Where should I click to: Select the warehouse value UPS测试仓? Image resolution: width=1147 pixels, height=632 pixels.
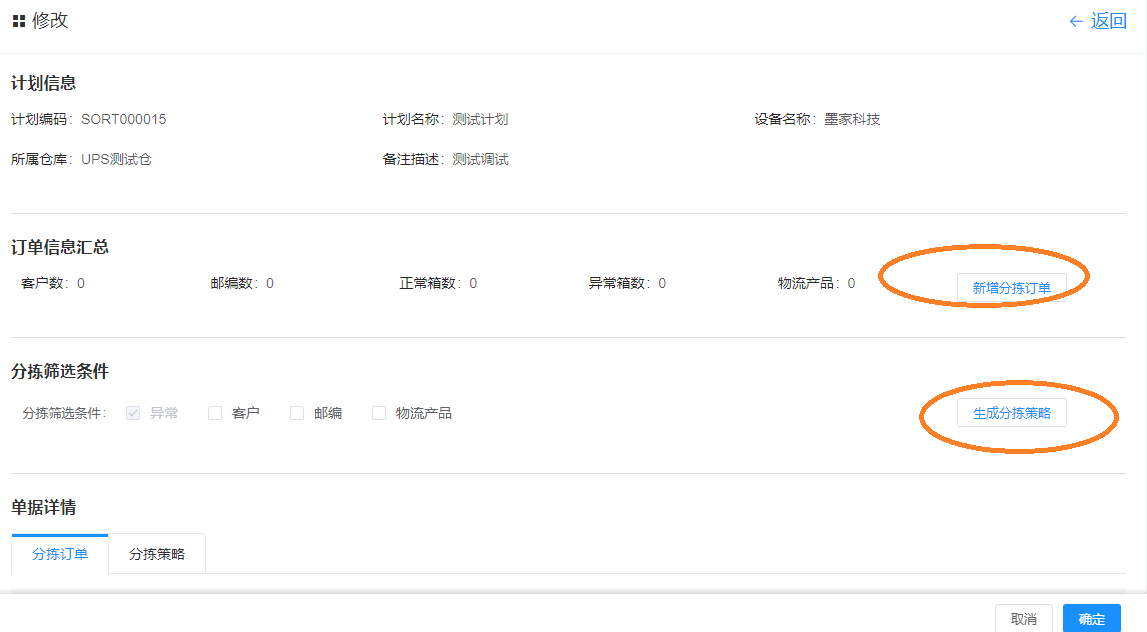pyautogui.click(x=116, y=159)
